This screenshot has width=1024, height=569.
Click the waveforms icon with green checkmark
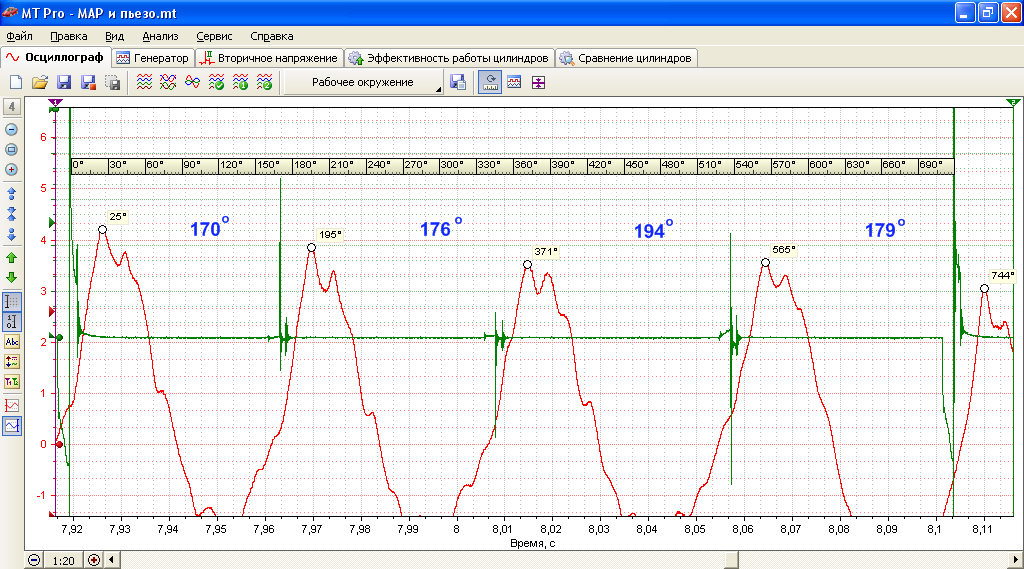pos(216,82)
